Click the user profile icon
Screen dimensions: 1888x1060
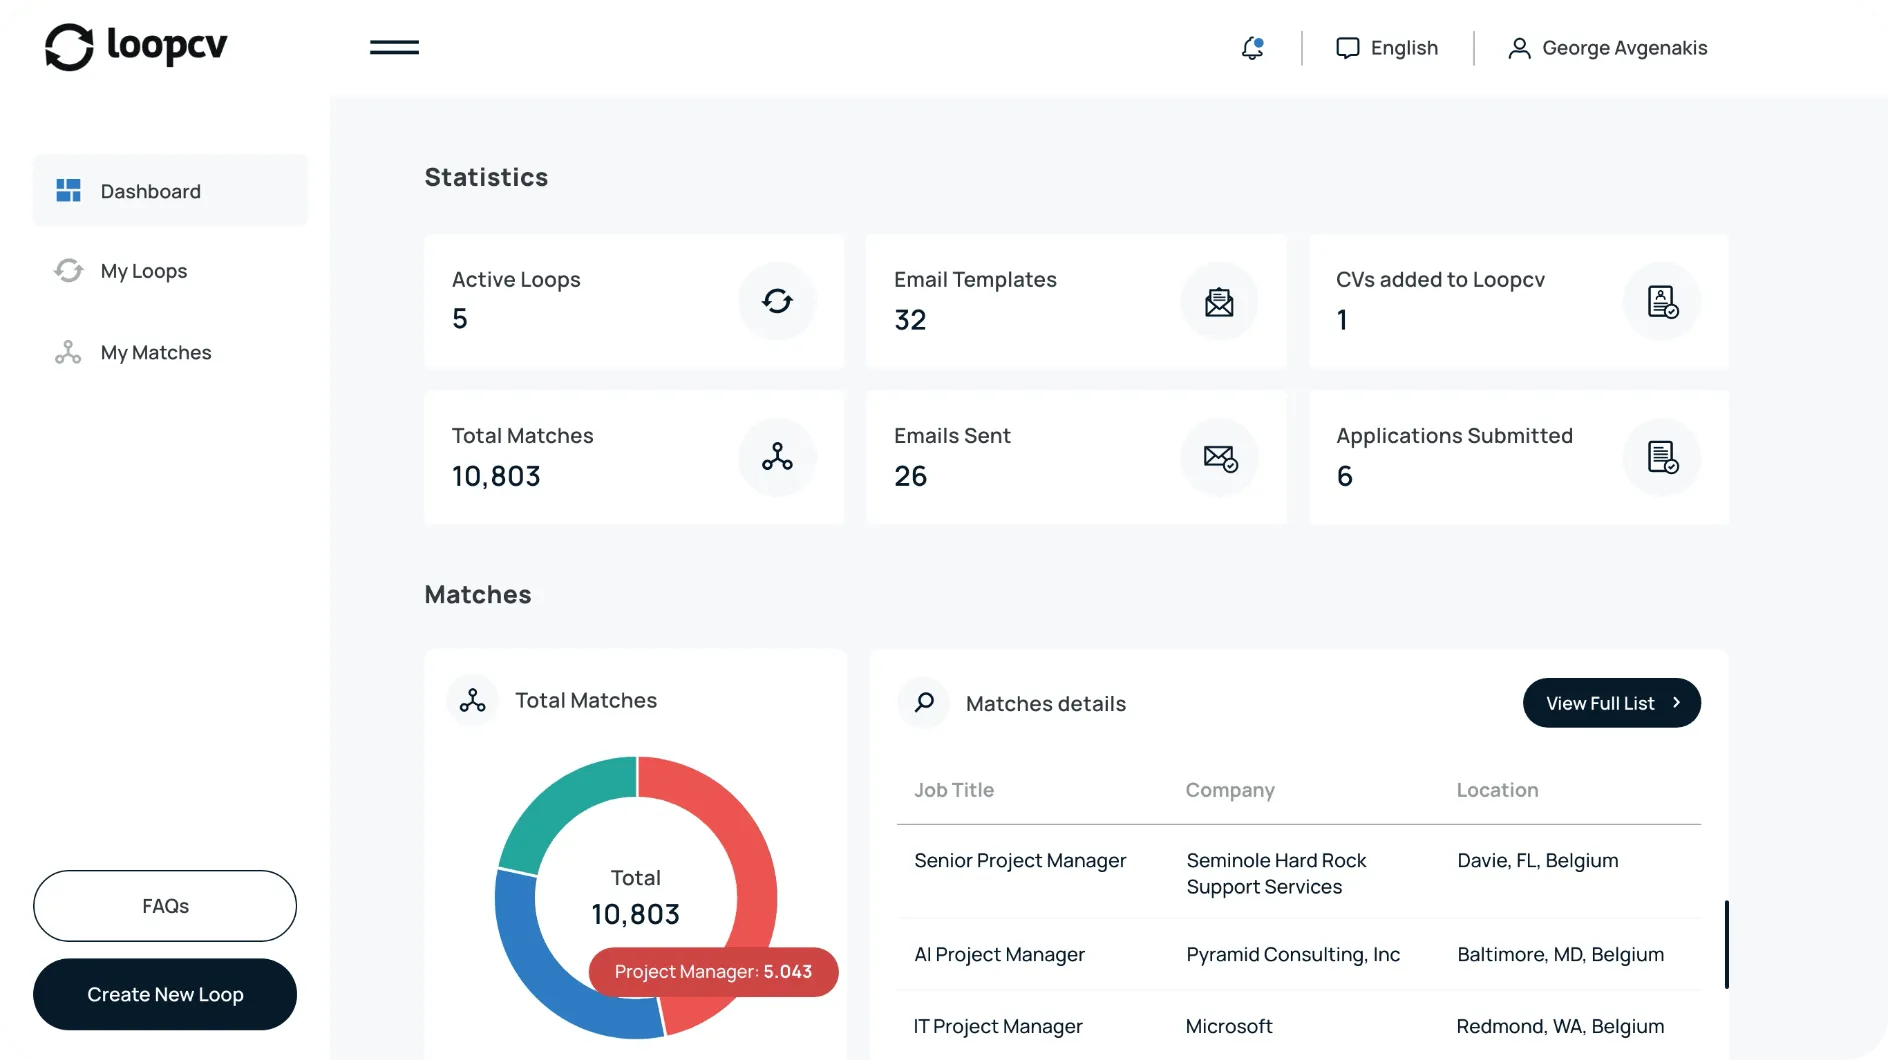[1520, 48]
